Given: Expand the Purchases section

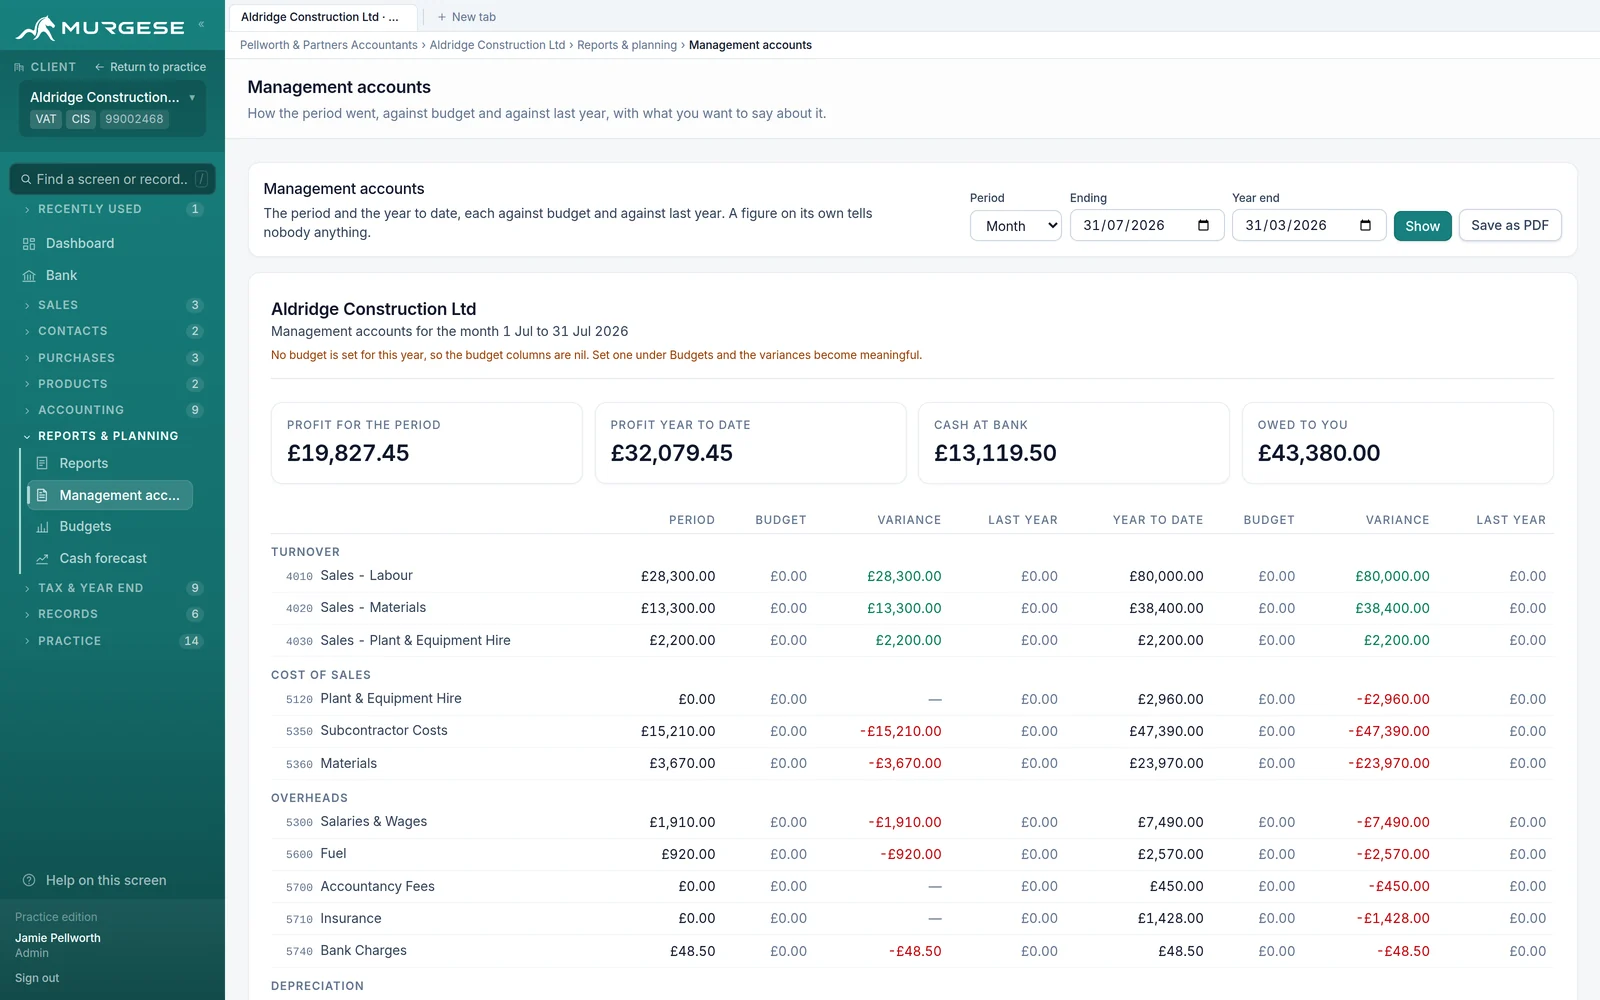Looking at the screenshot, I should click(112, 358).
